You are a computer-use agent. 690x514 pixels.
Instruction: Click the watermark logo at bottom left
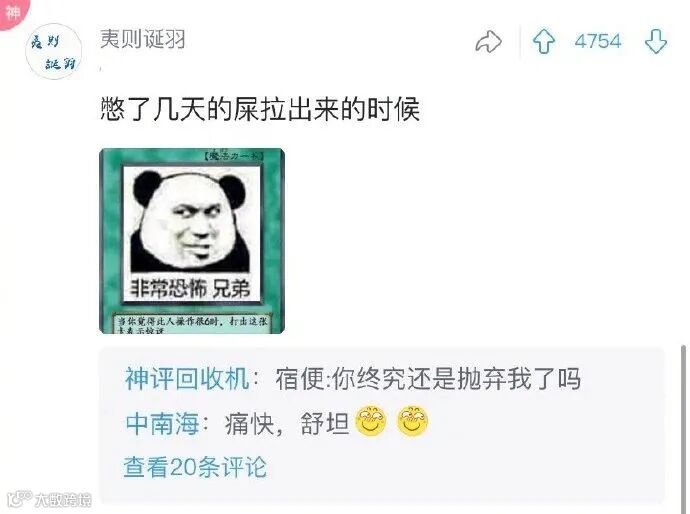(49, 499)
